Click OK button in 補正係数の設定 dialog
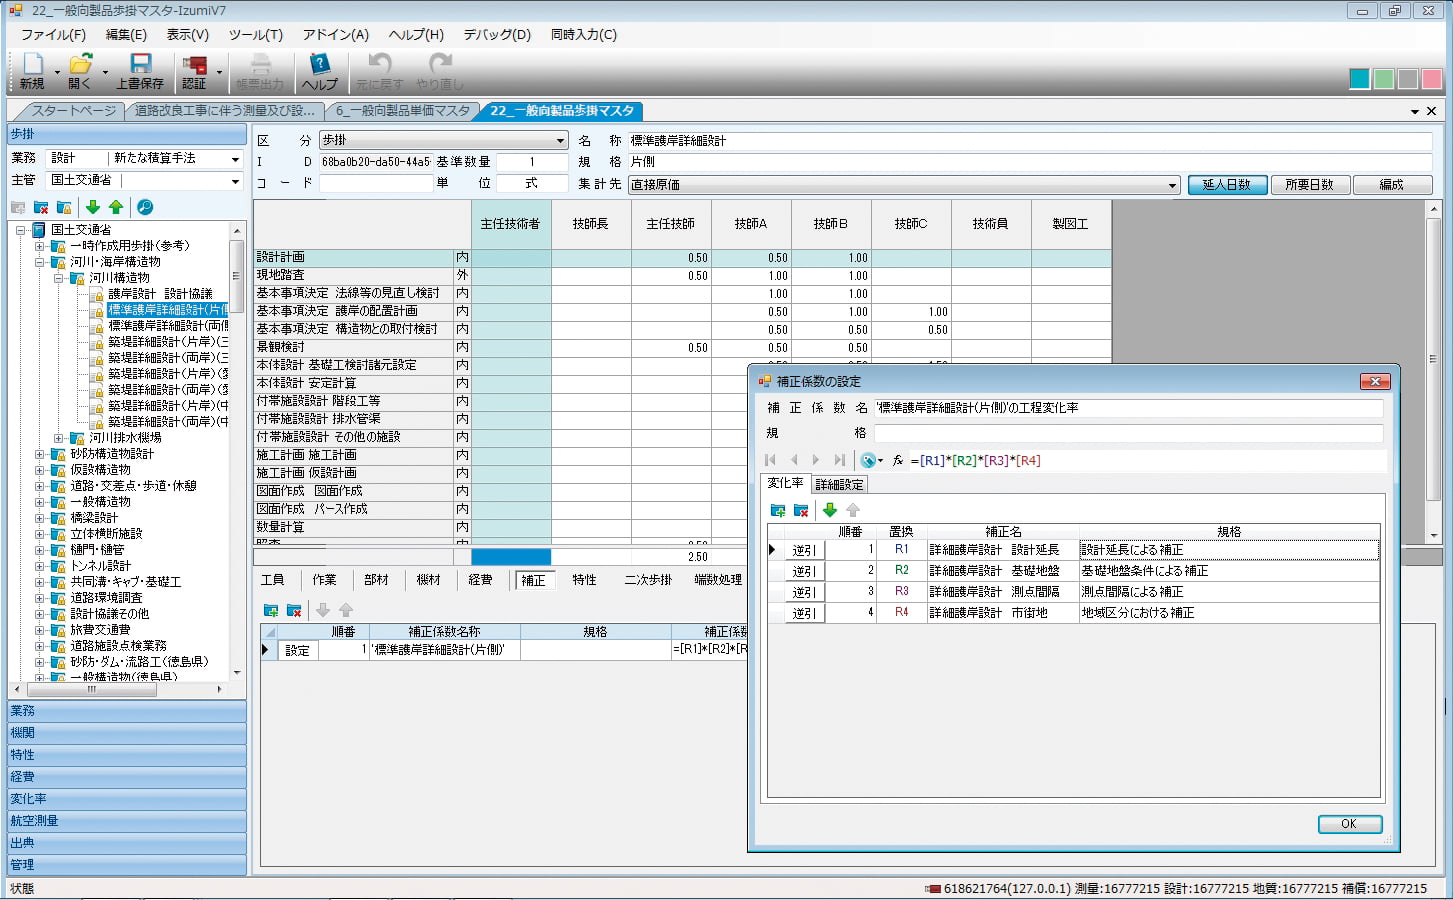The height and width of the screenshot is (900, 1453). [x=1349, y=824]
